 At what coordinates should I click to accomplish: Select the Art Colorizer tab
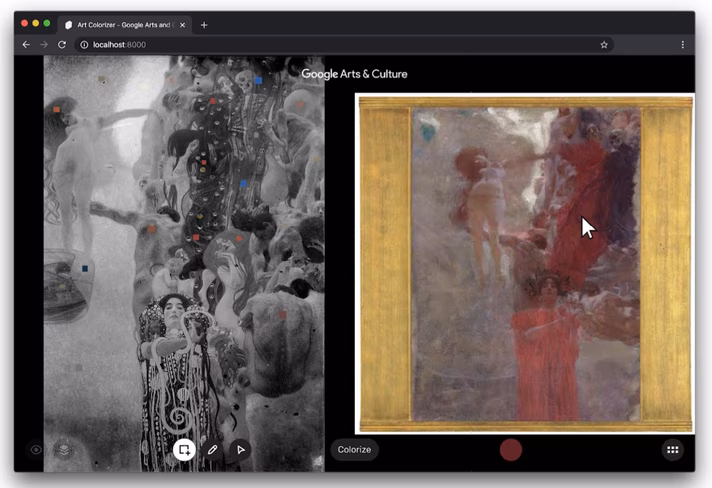[125, 25]
